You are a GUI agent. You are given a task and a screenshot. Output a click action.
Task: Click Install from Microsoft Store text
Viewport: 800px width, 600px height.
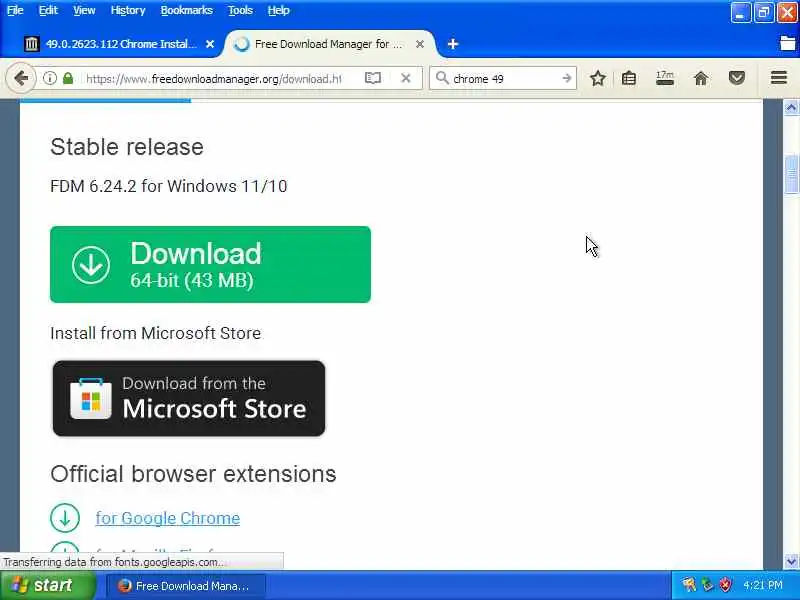(156, 333)
